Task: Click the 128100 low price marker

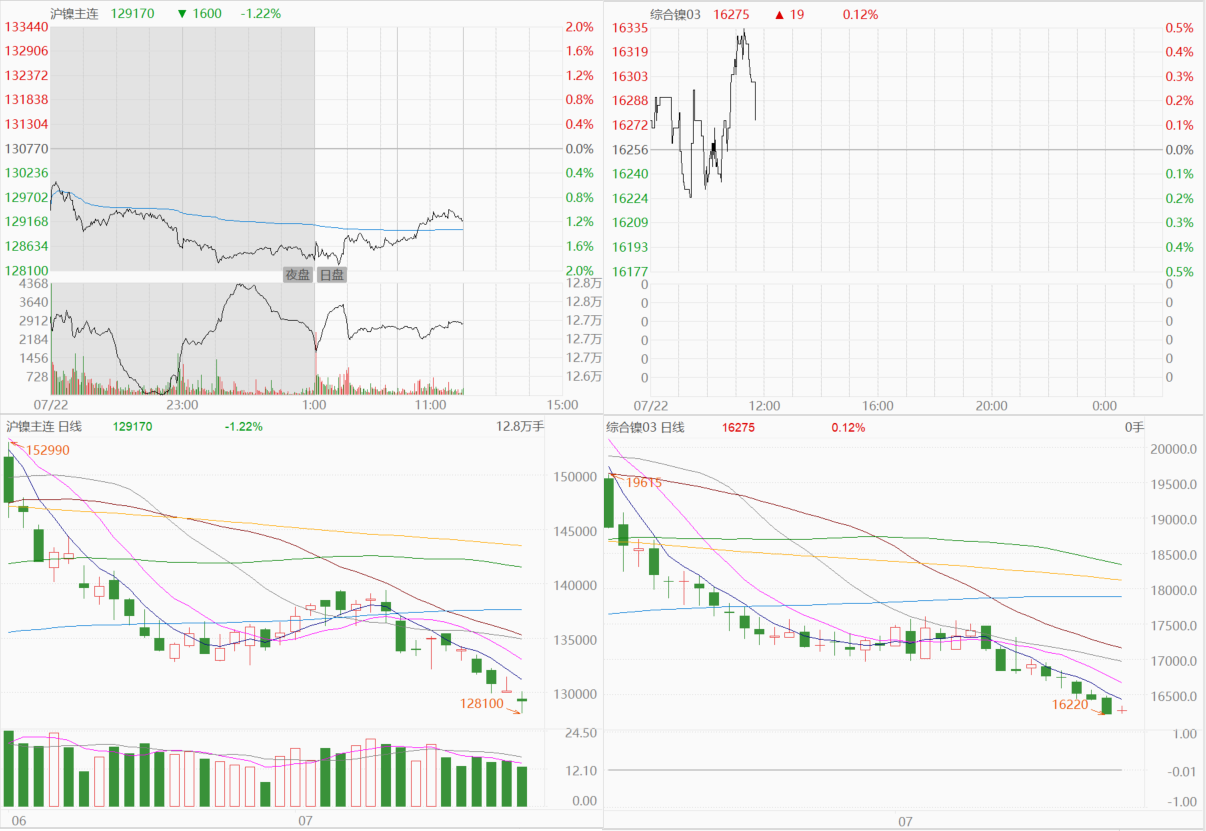Action: [481, 704]
